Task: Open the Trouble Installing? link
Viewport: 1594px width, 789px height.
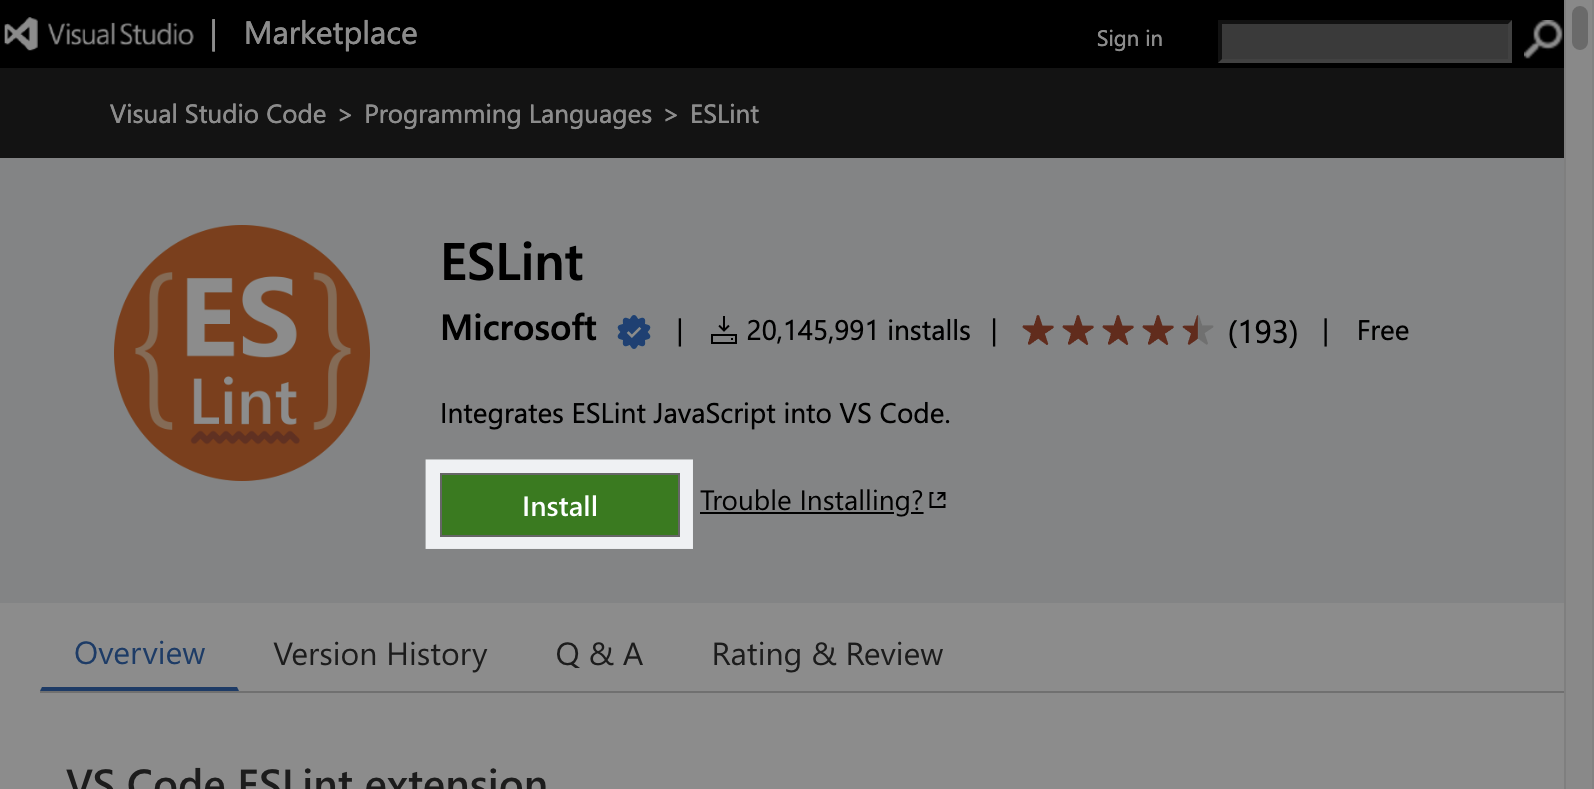Action: pyautogui.click(x=811, y=500)
